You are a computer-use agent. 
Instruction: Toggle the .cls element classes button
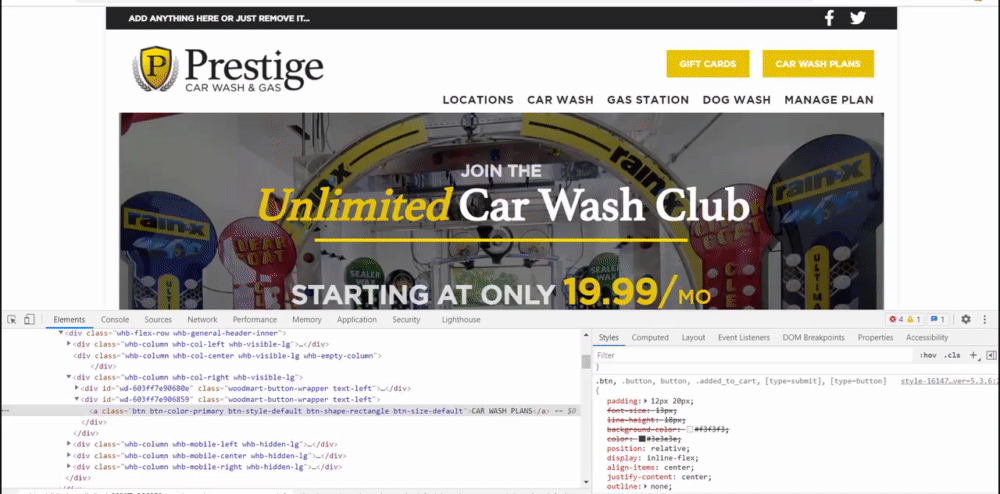952,355
